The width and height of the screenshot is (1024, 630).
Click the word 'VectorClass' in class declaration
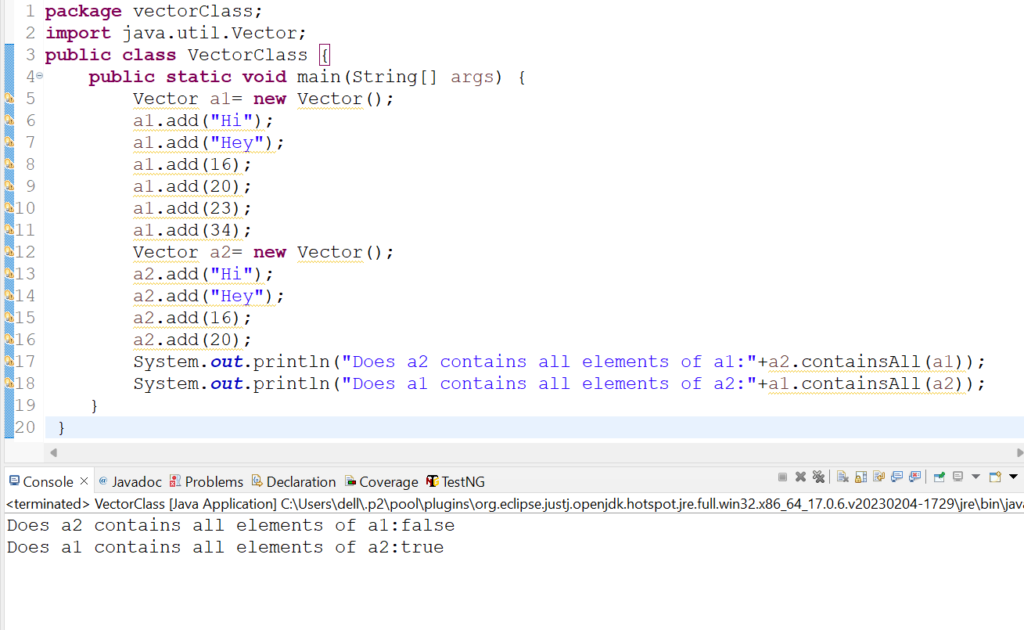click(248, 55)
